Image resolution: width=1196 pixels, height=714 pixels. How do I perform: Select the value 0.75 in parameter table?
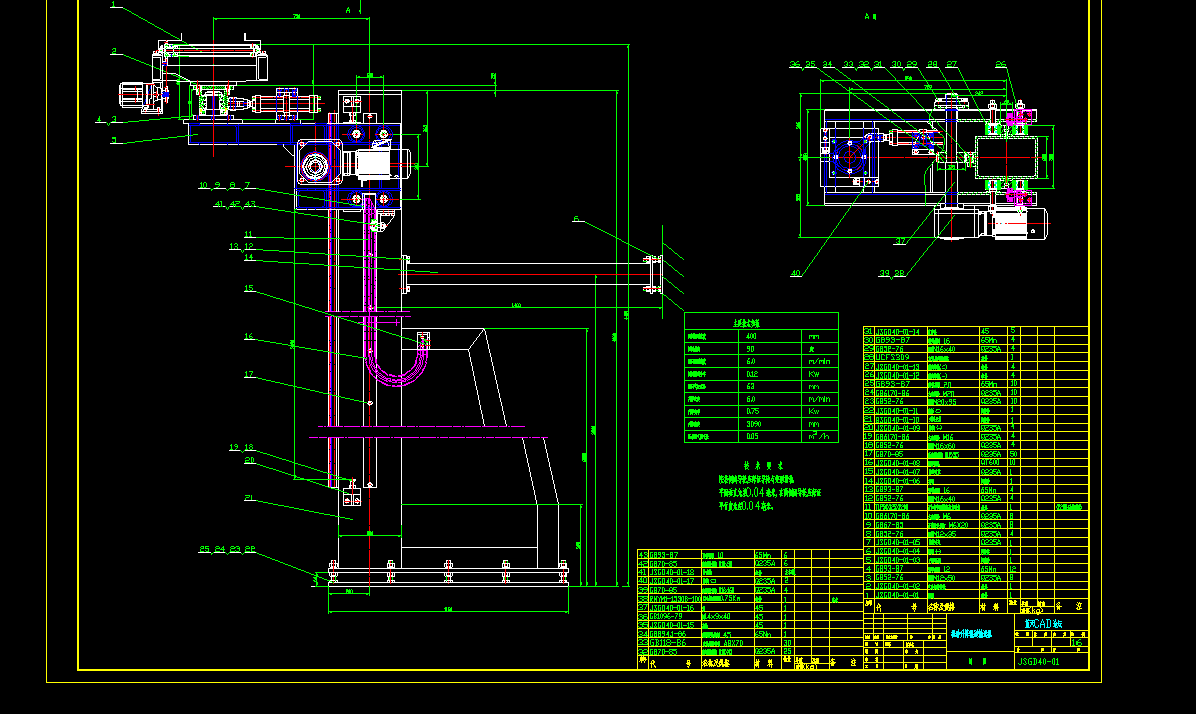click(x=753, y=411)
